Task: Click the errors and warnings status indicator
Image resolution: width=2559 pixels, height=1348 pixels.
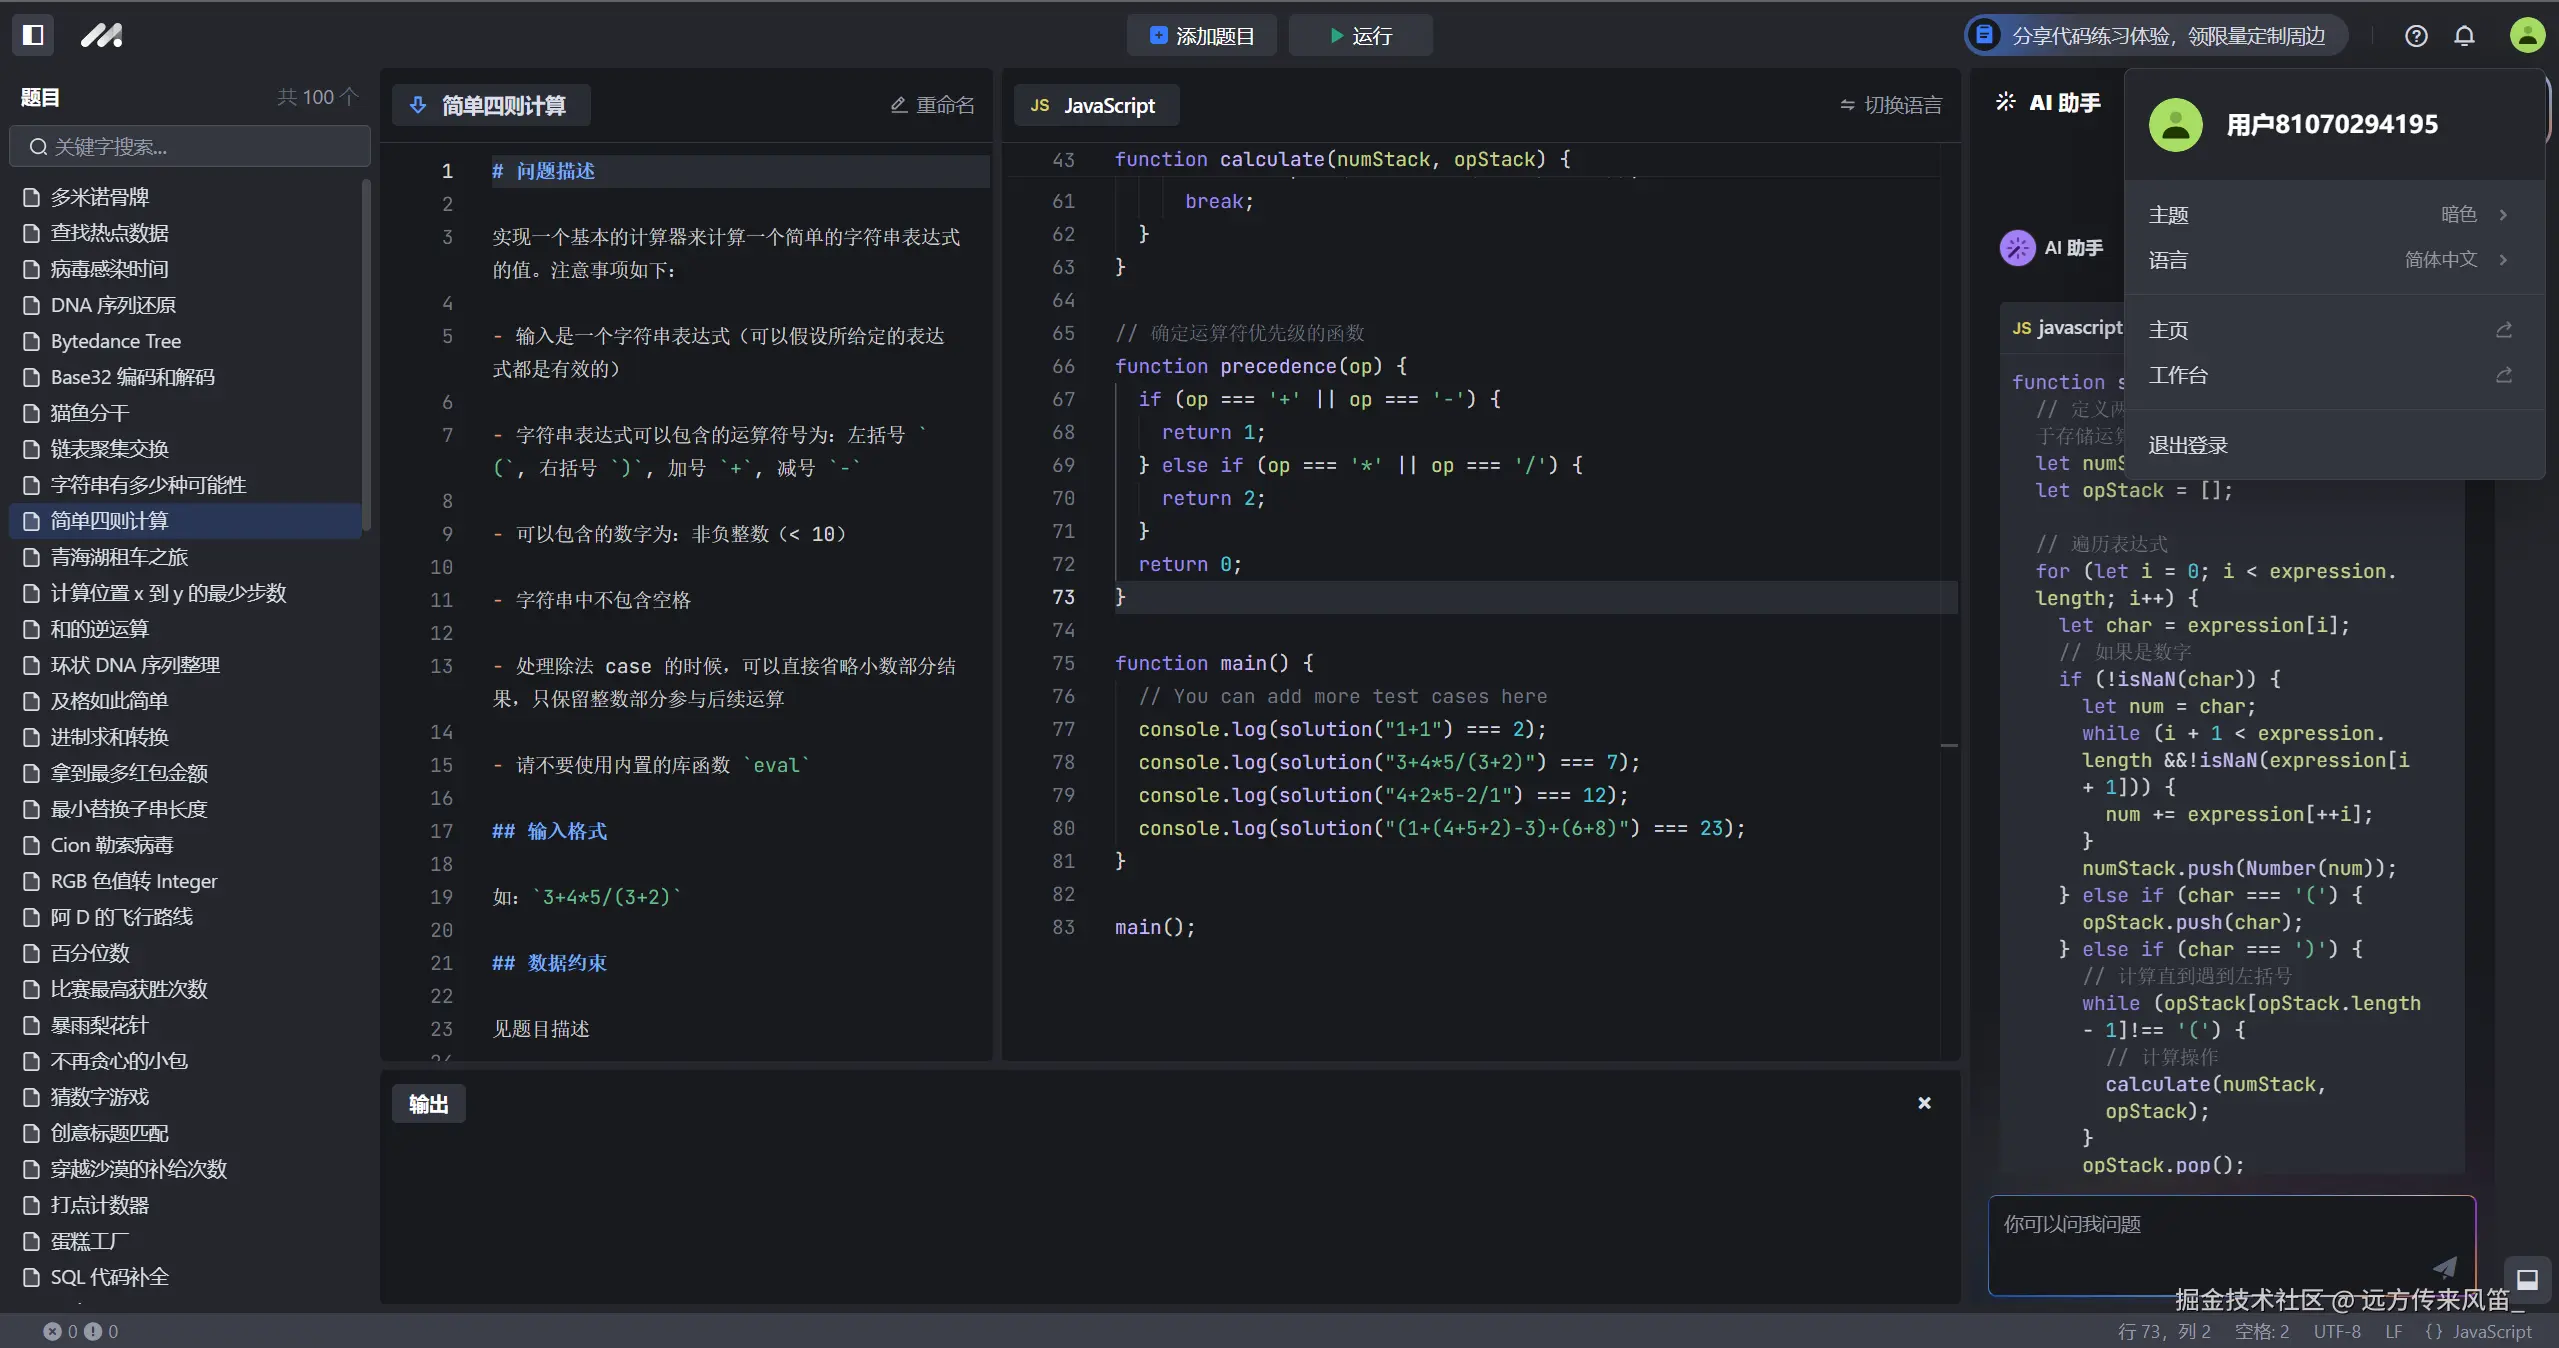Action: 81,1331
